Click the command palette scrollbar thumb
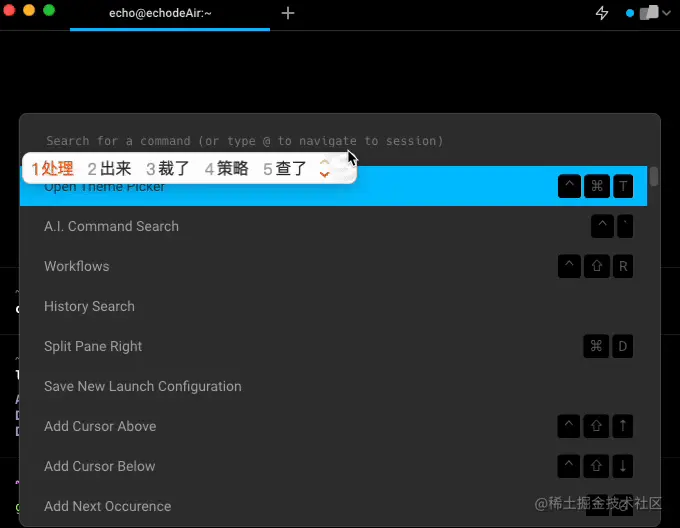 pyautogui.click(x=654, y=176)
